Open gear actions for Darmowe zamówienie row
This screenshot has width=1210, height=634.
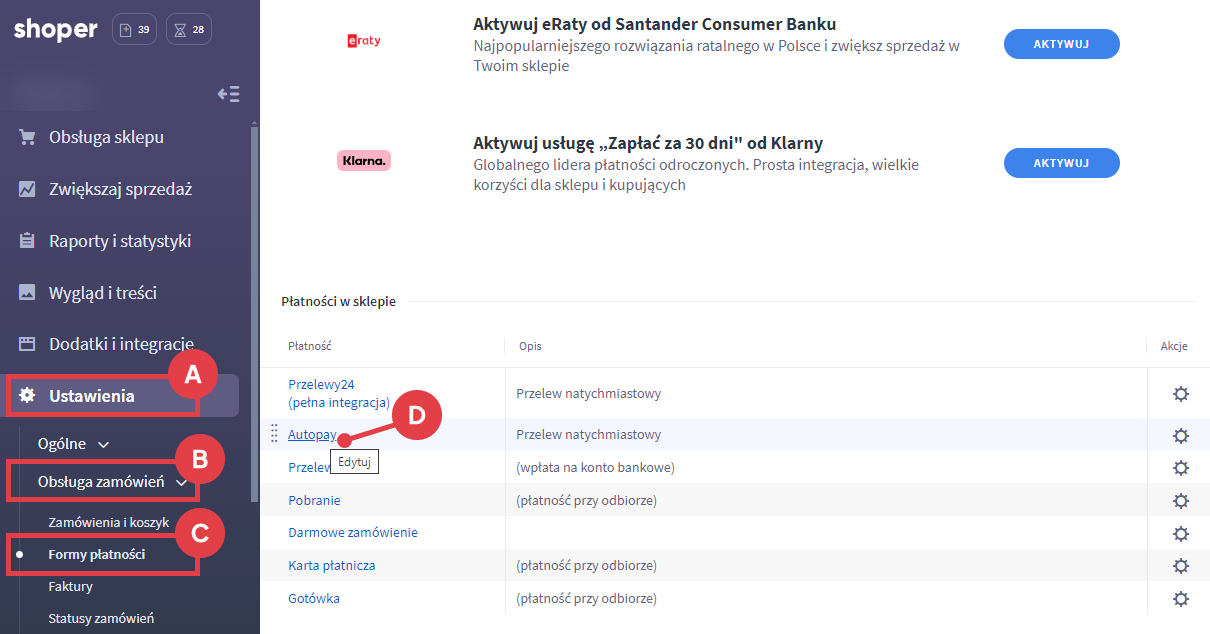coord(1181,533)
